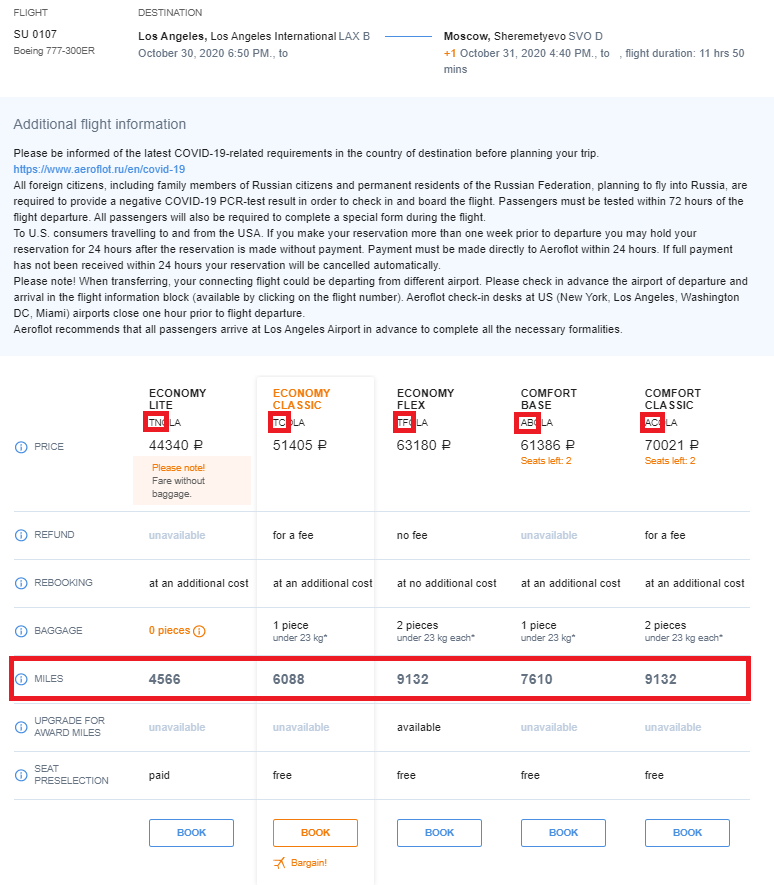774x885 pixels.
Task: Select the COMFORT BASE fare heading
Action: 549,399
